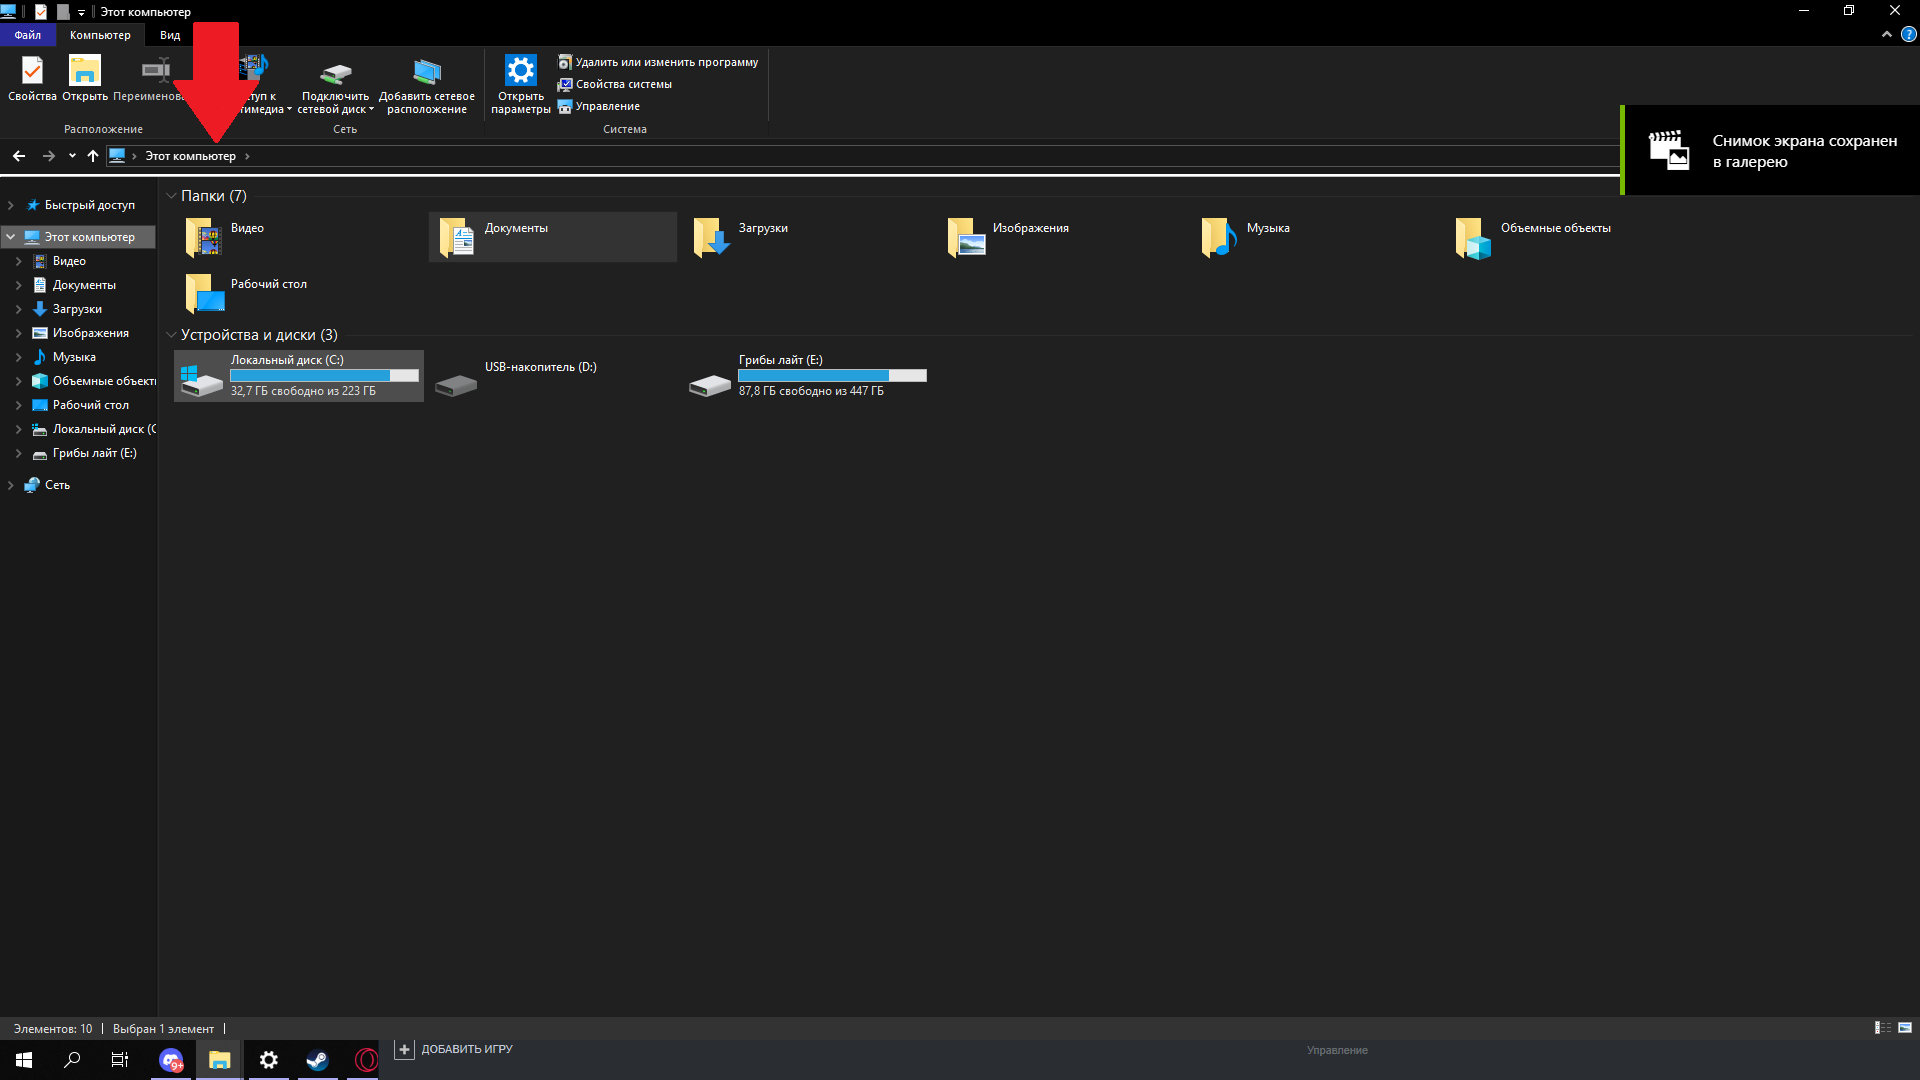Screen dimensions: 1920x1080
Task: Click Свойства системы in ribbon
Action: (x=623, y=84)
